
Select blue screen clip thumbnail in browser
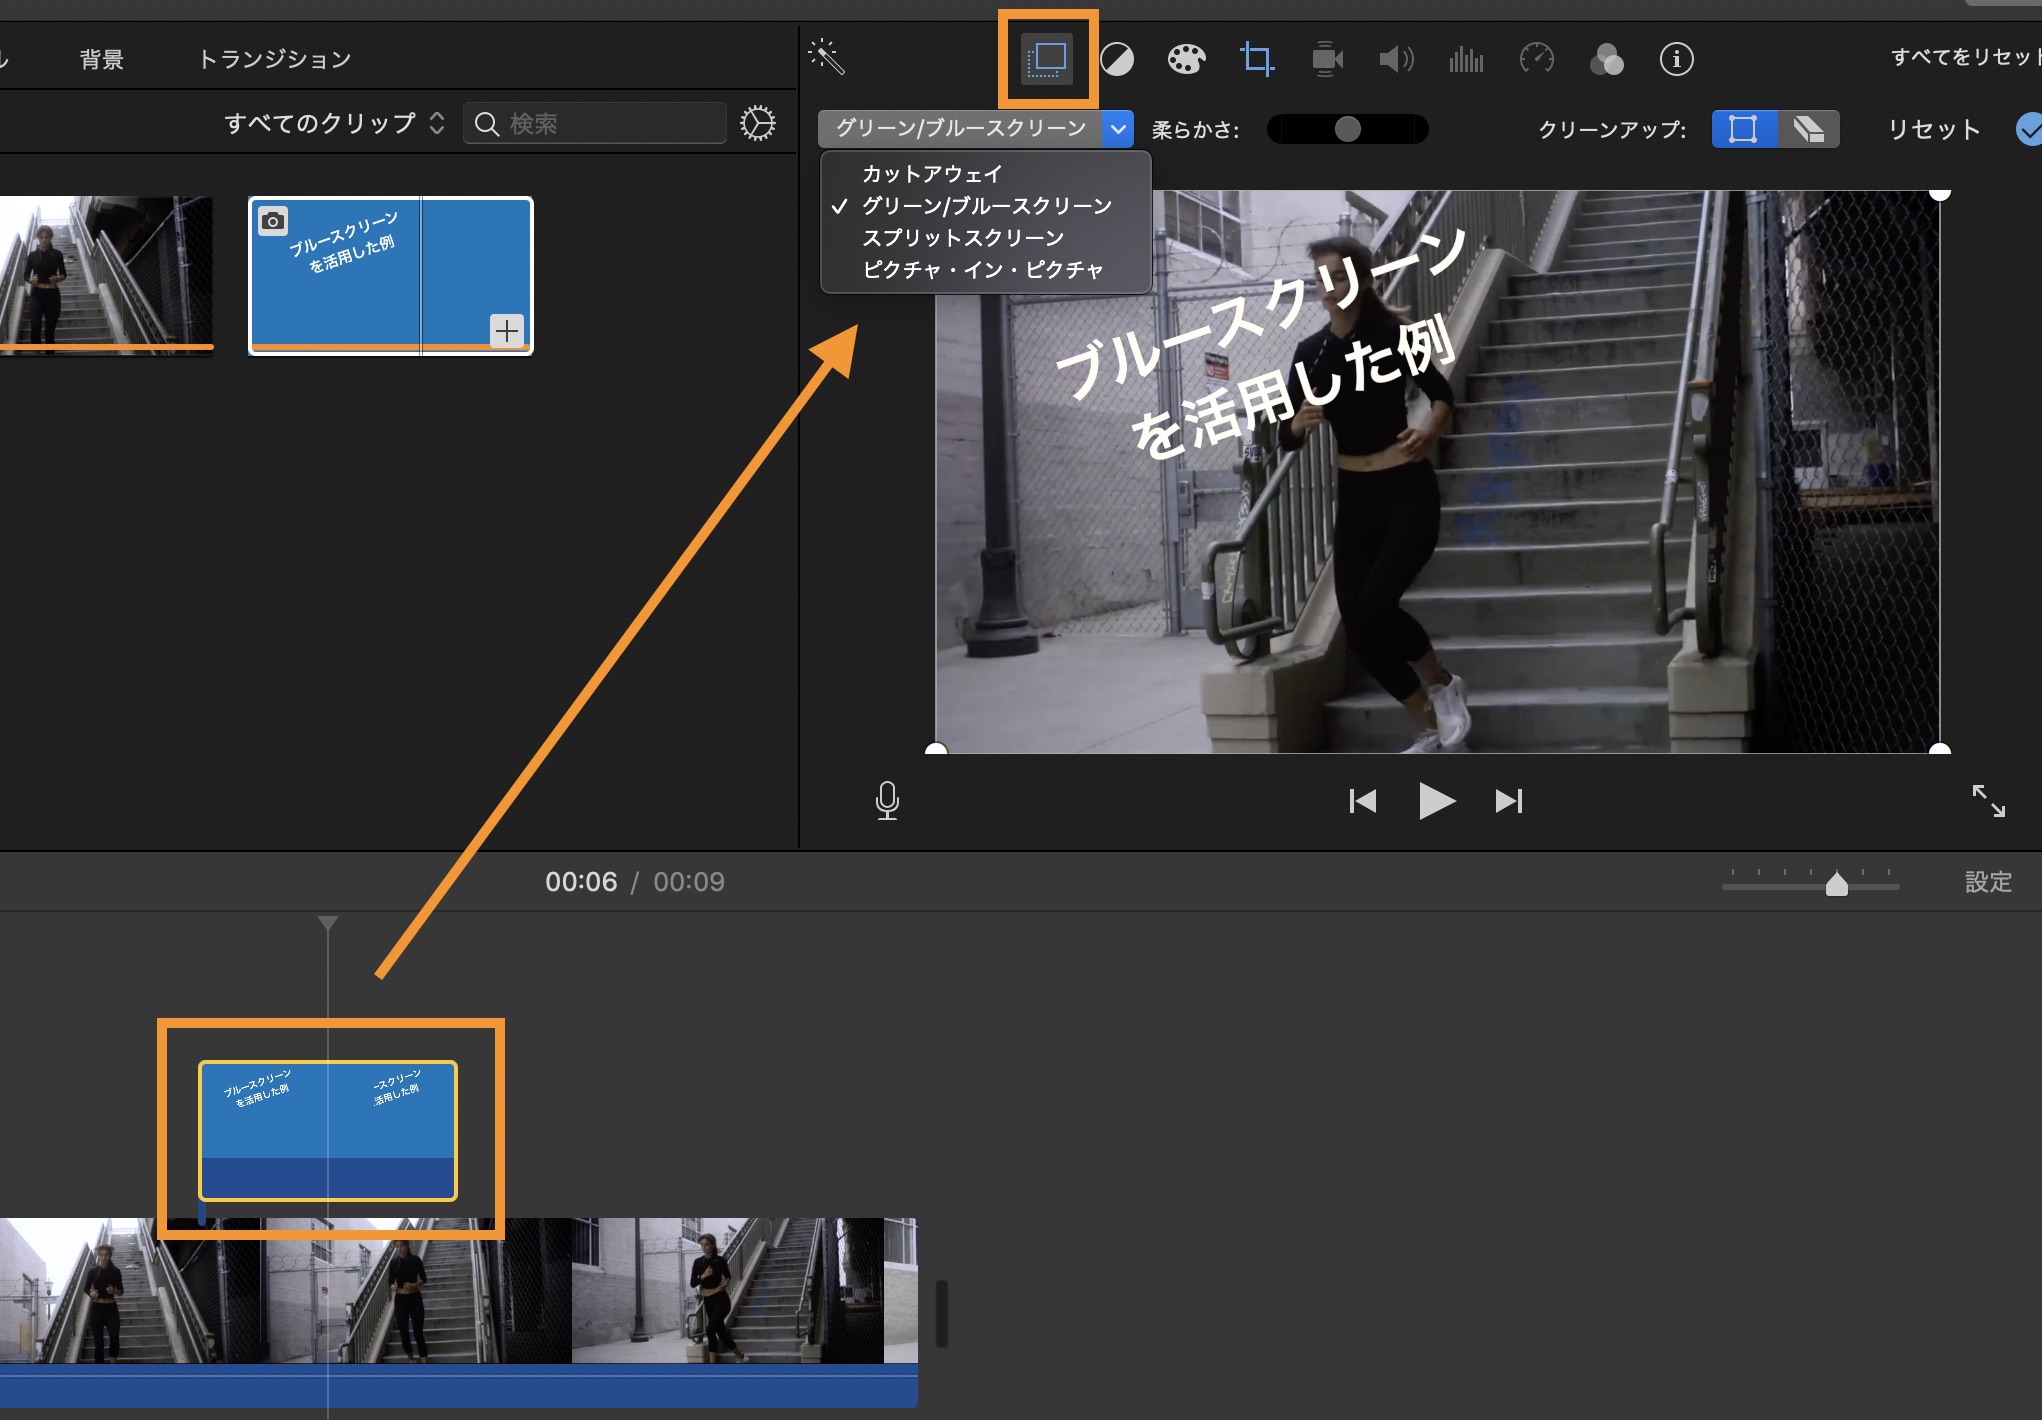tap(391, 275)
